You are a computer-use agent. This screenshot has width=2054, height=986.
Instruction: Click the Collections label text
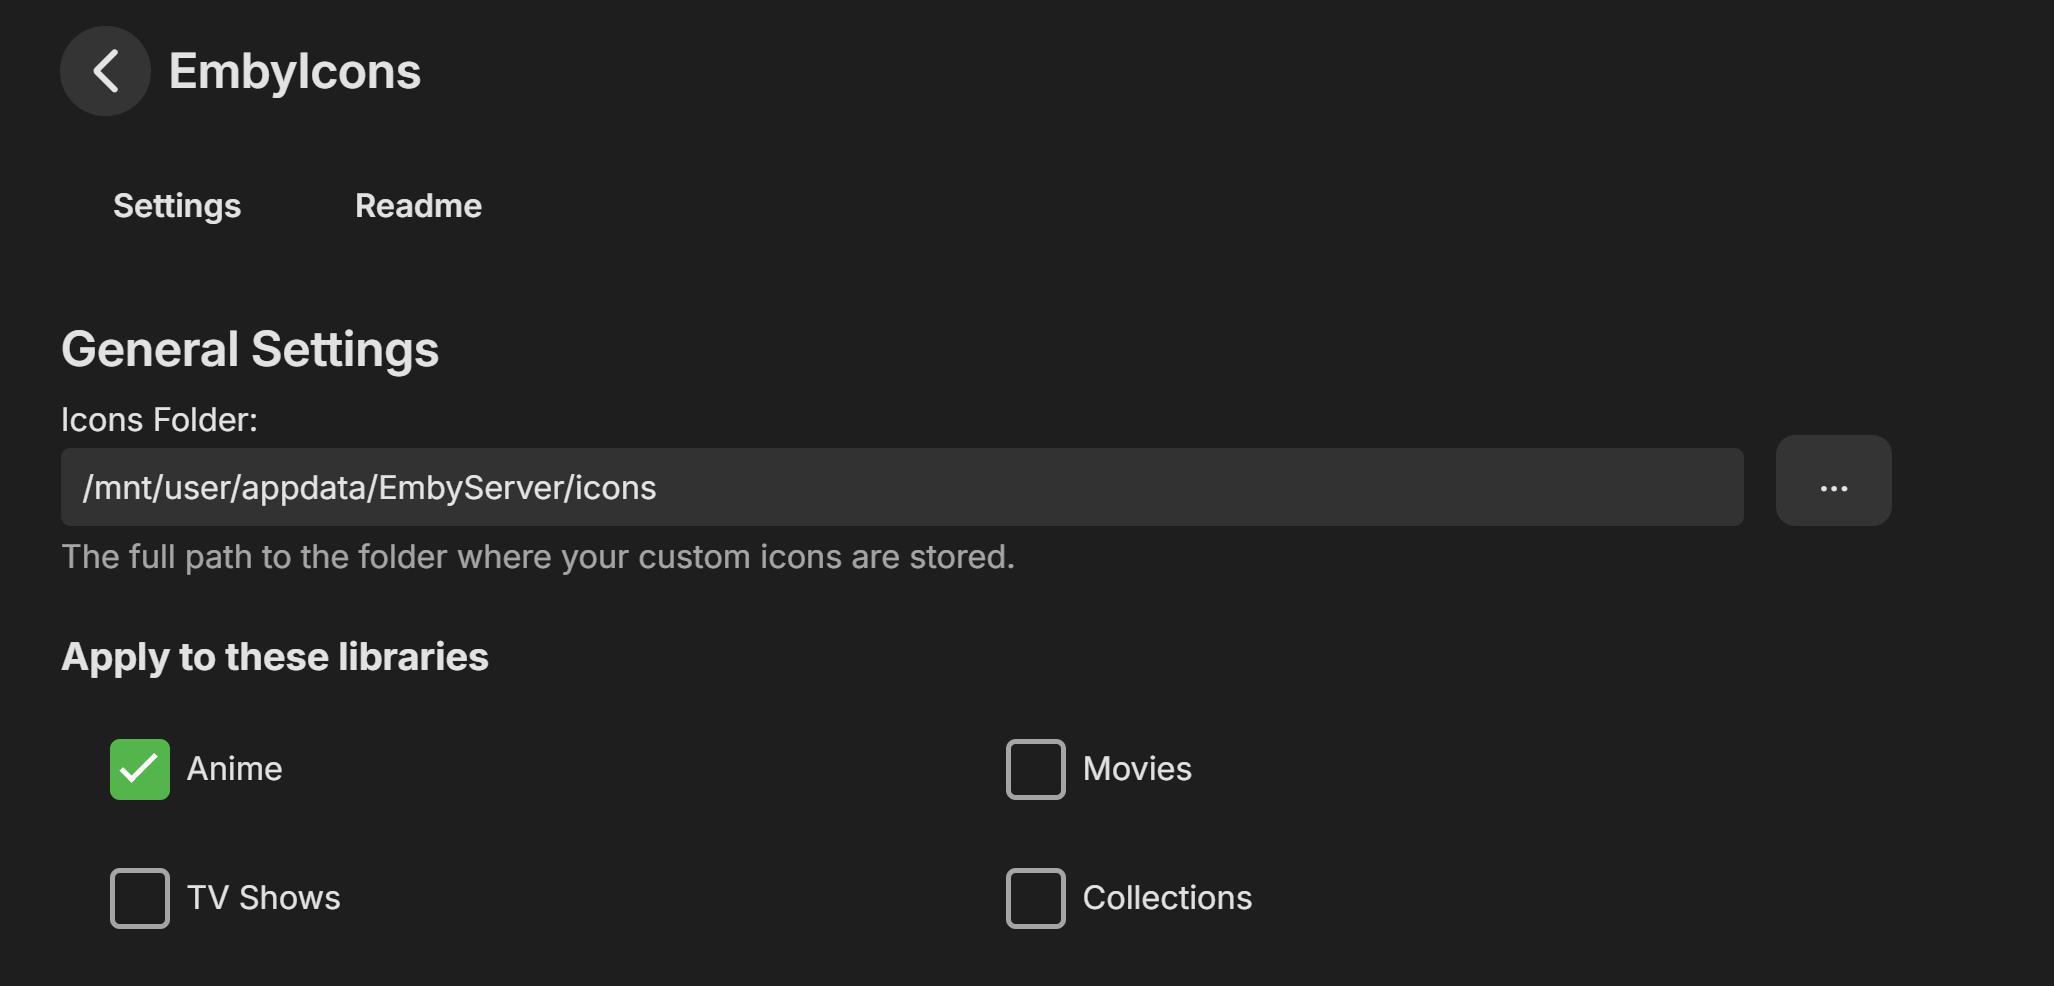click(1167, 898)
